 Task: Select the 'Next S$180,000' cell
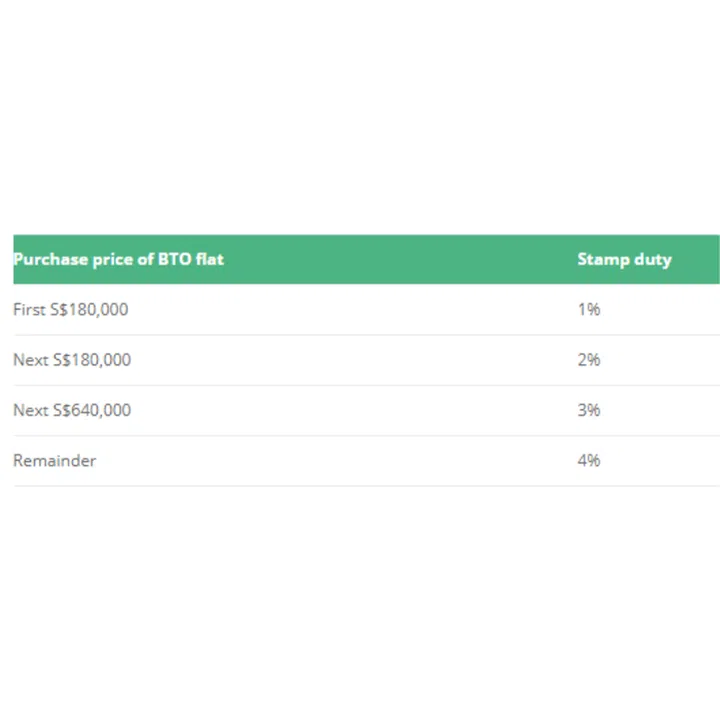72,360
